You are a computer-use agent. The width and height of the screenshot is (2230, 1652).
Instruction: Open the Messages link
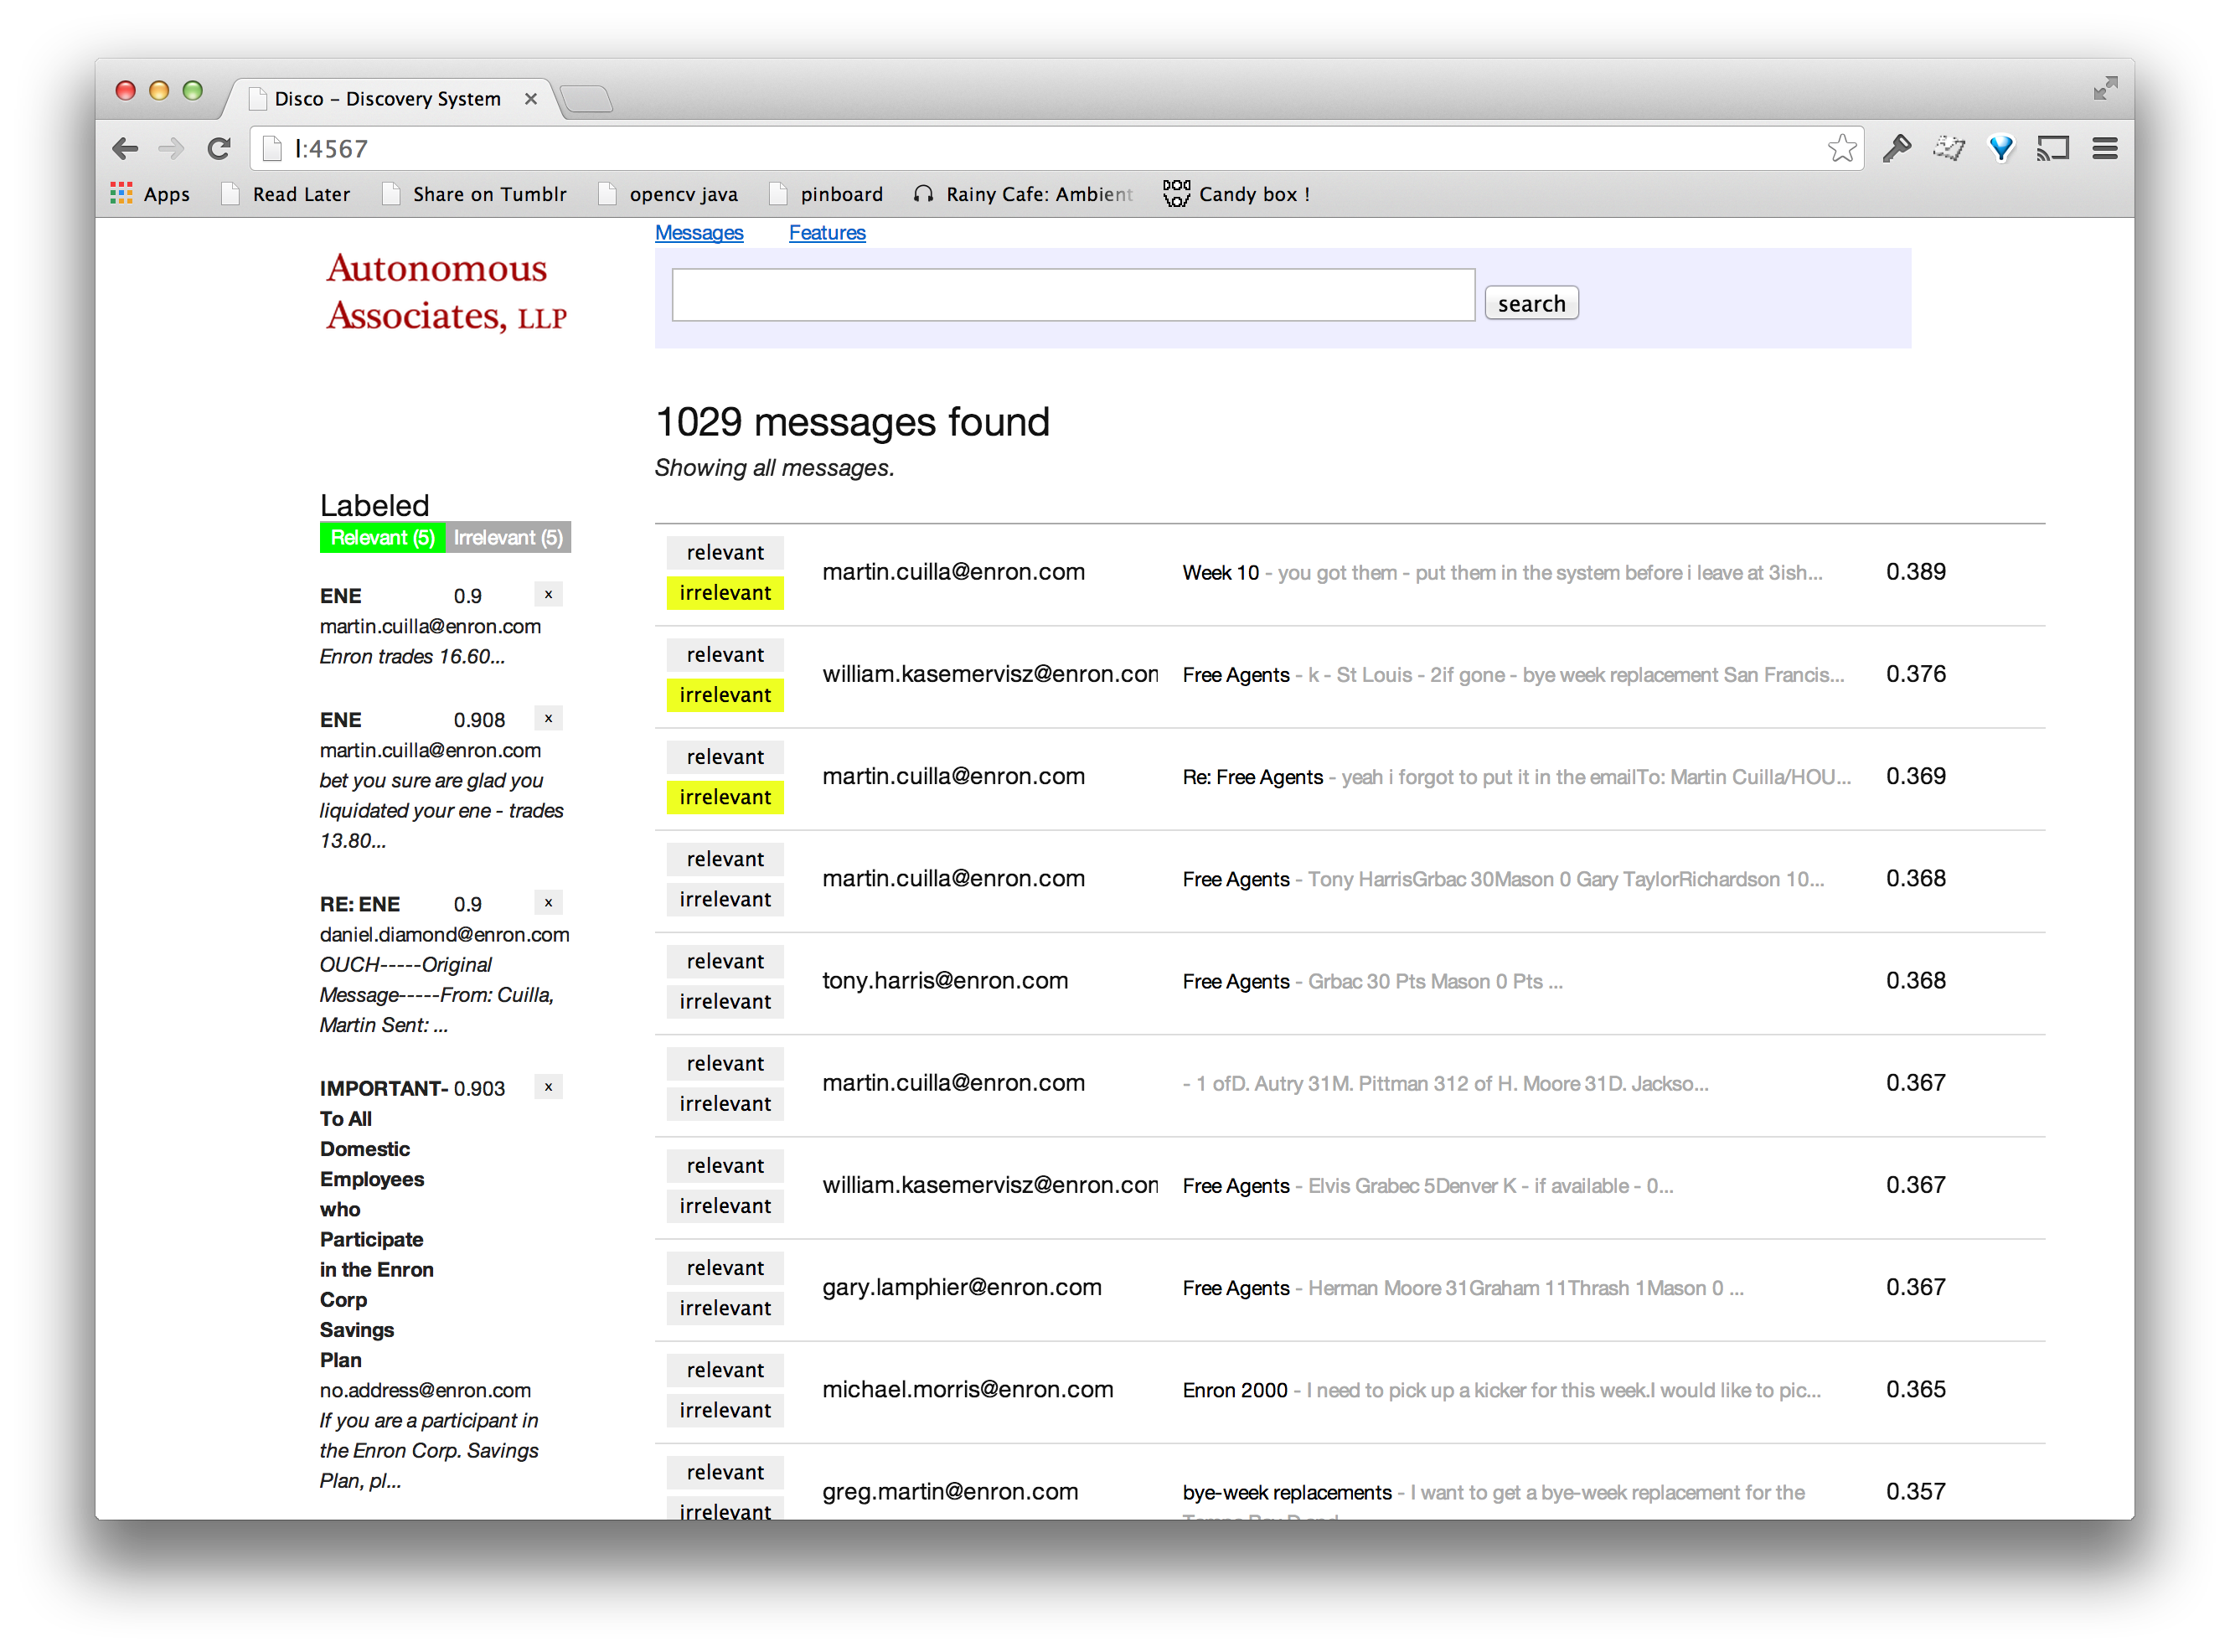(x=699, y=233)
